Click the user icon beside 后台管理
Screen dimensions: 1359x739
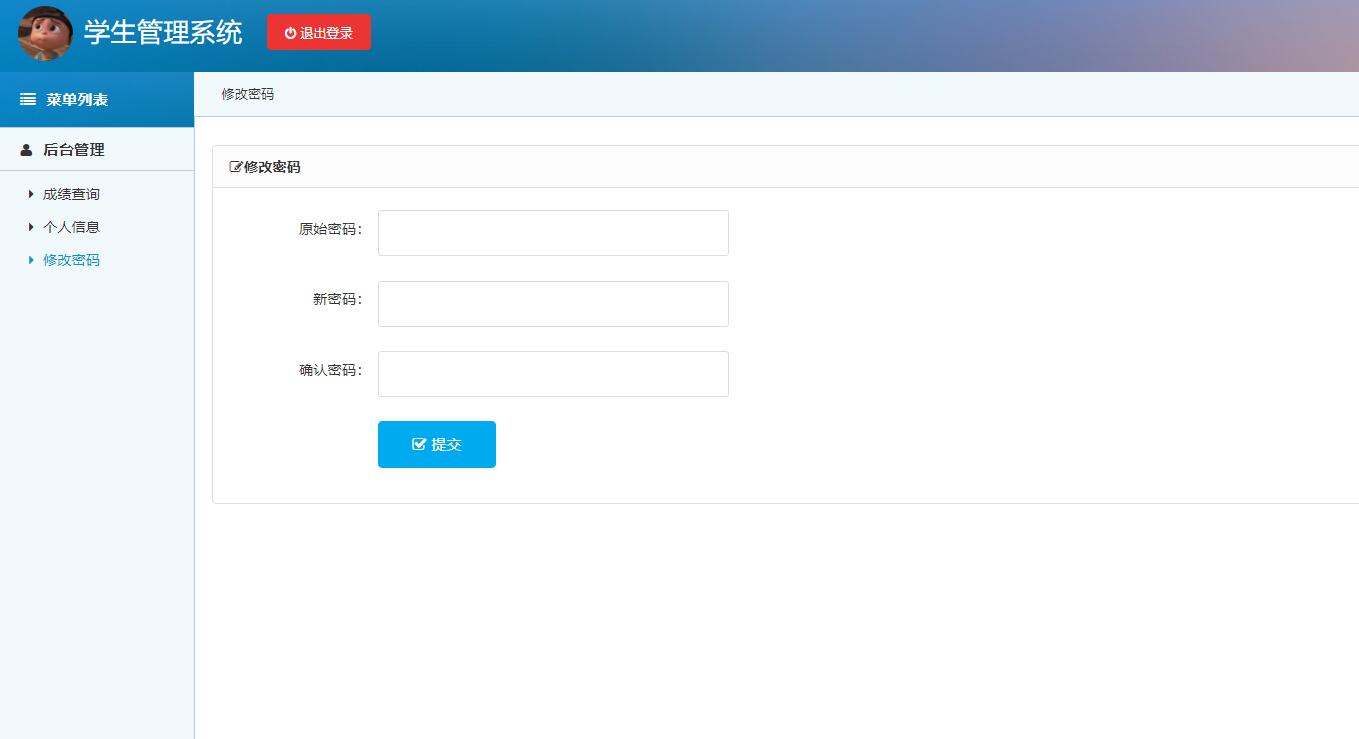(x=27, y=150)
